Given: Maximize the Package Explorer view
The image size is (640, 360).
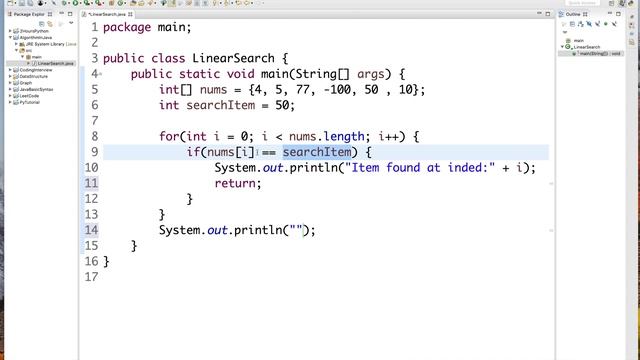Looking at the screenshot, I should 70,14.
